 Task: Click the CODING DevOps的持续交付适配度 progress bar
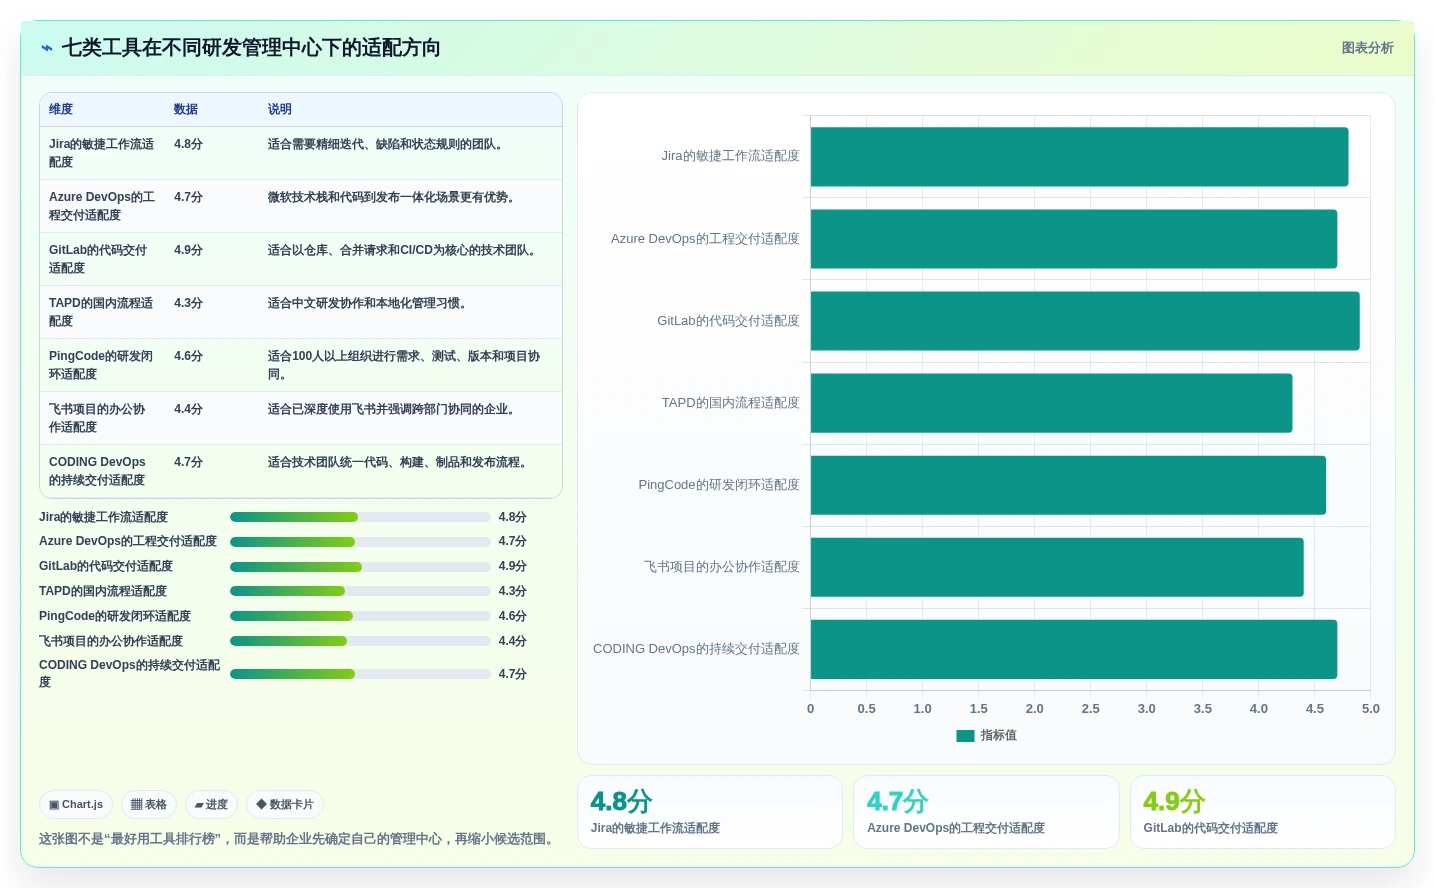point(360,674)
